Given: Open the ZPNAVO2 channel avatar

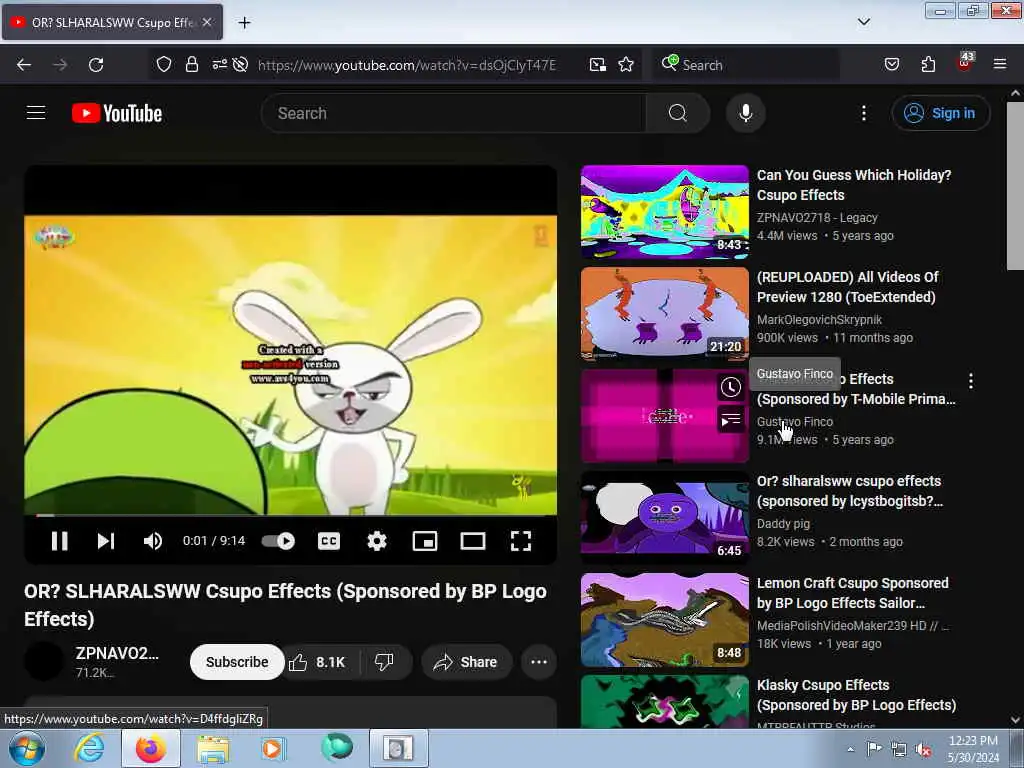Looking at the screenshot, I should [x=44, y=661].
